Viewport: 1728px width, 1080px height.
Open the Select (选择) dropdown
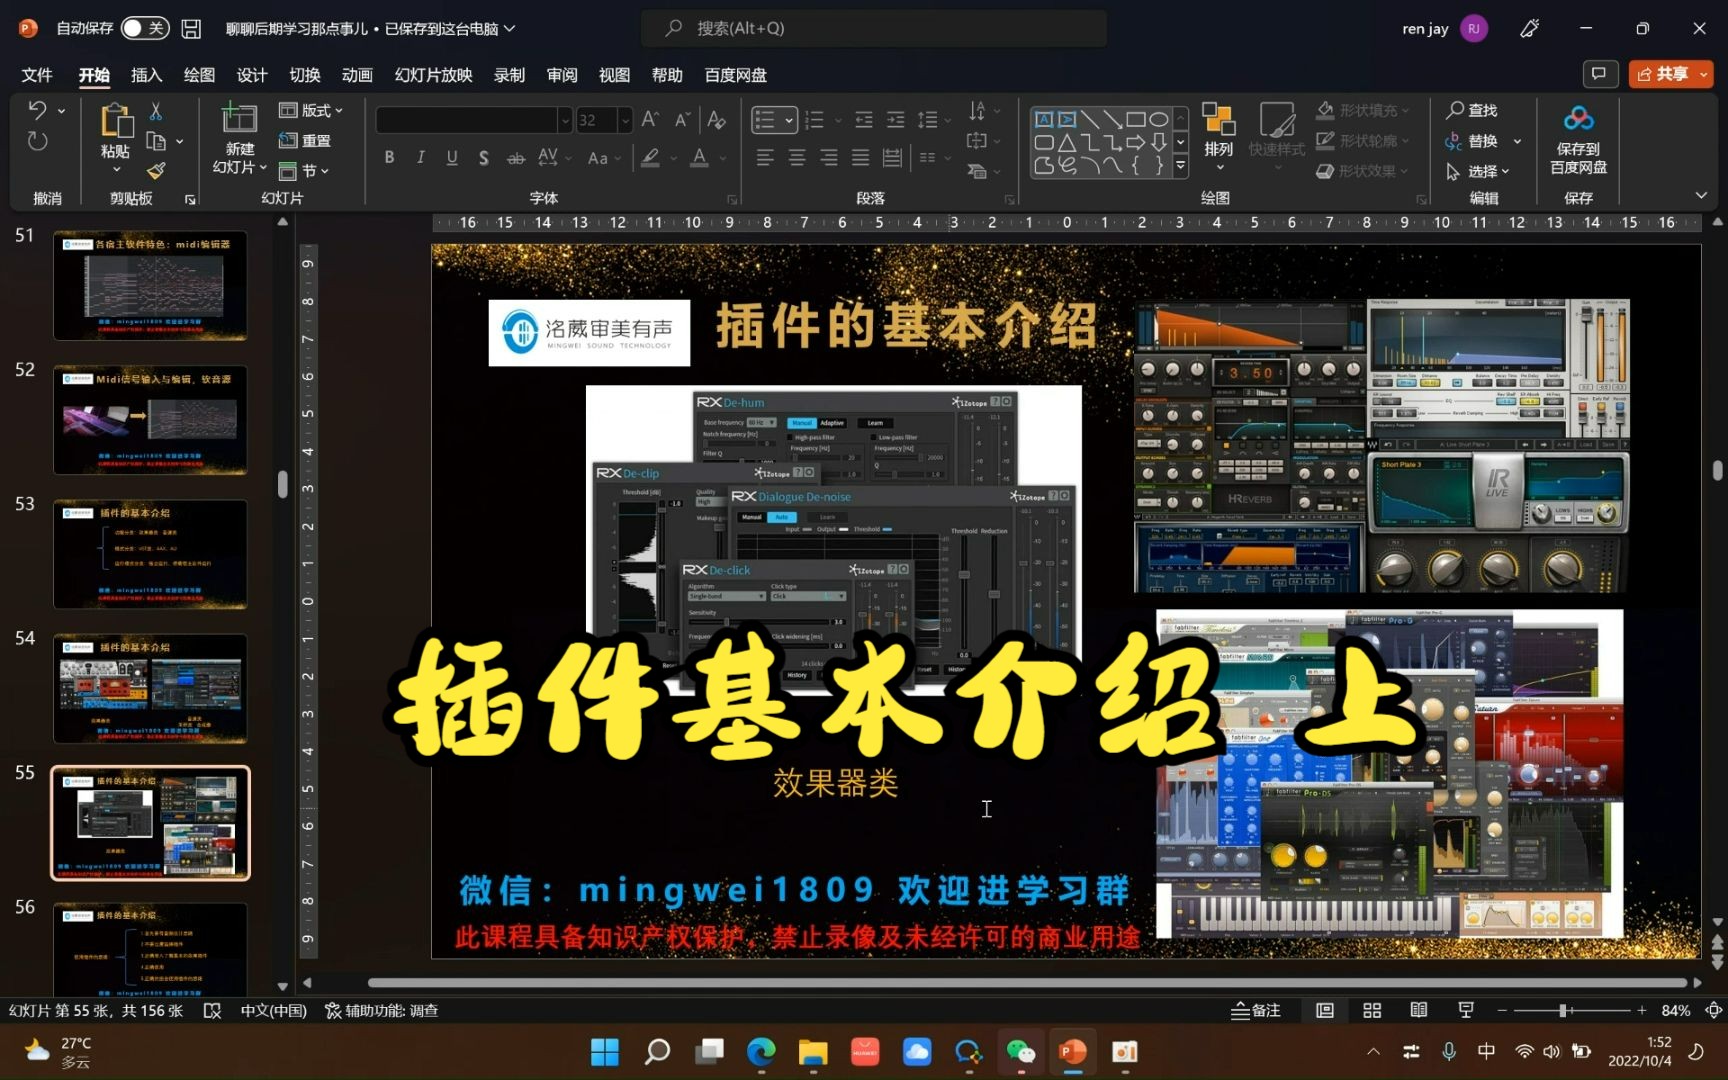[x=1478, y=171]
